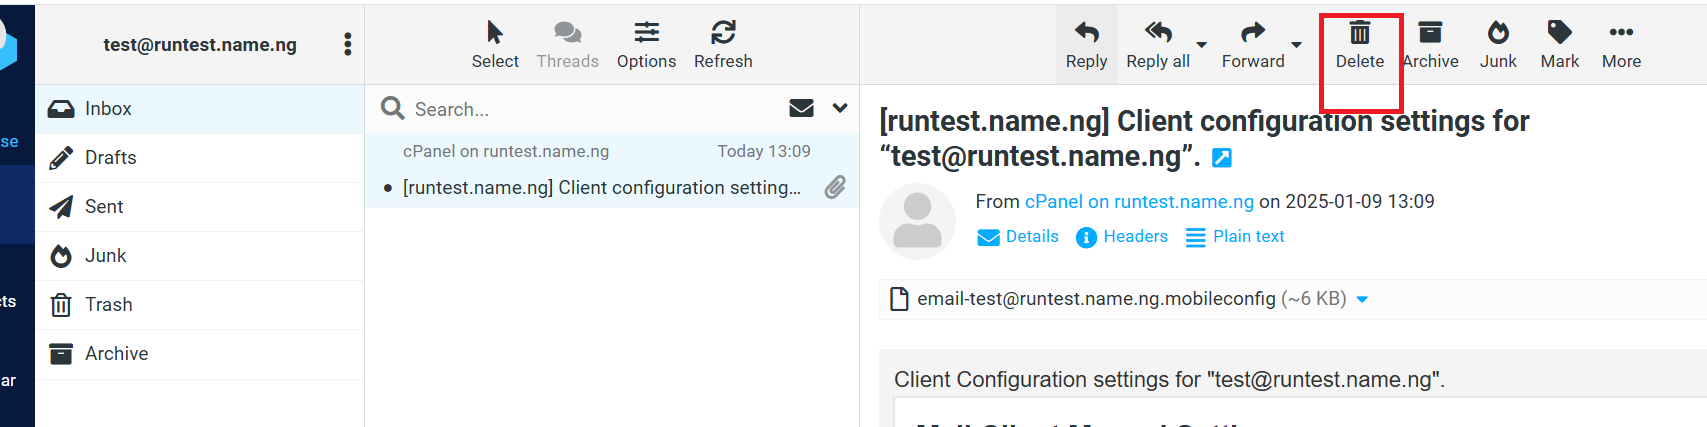Activate the Select tool in the list toolbar
The height and width of the screenshot is (427, 1707).
495,45
